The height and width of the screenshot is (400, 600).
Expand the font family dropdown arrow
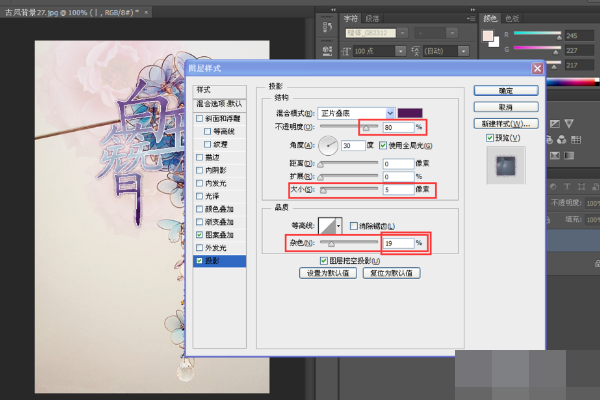402,33
